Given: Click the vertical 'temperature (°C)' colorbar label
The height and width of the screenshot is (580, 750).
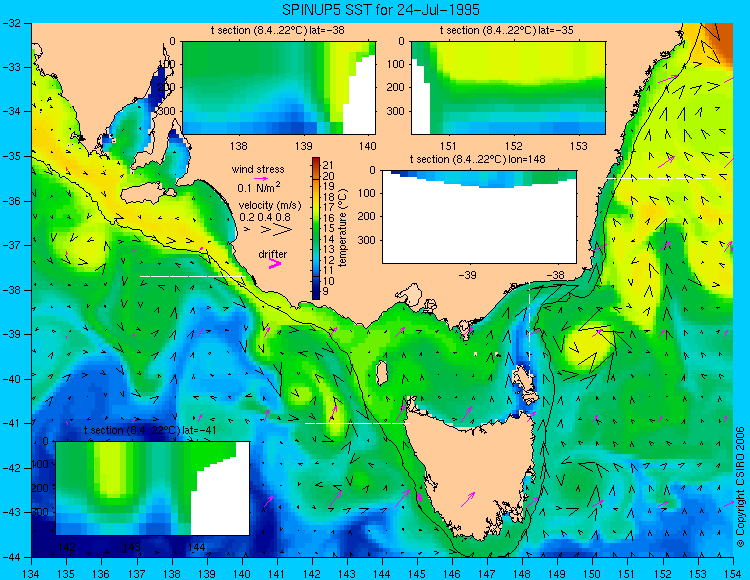Looking at the screenshot, I should (342, 228).
